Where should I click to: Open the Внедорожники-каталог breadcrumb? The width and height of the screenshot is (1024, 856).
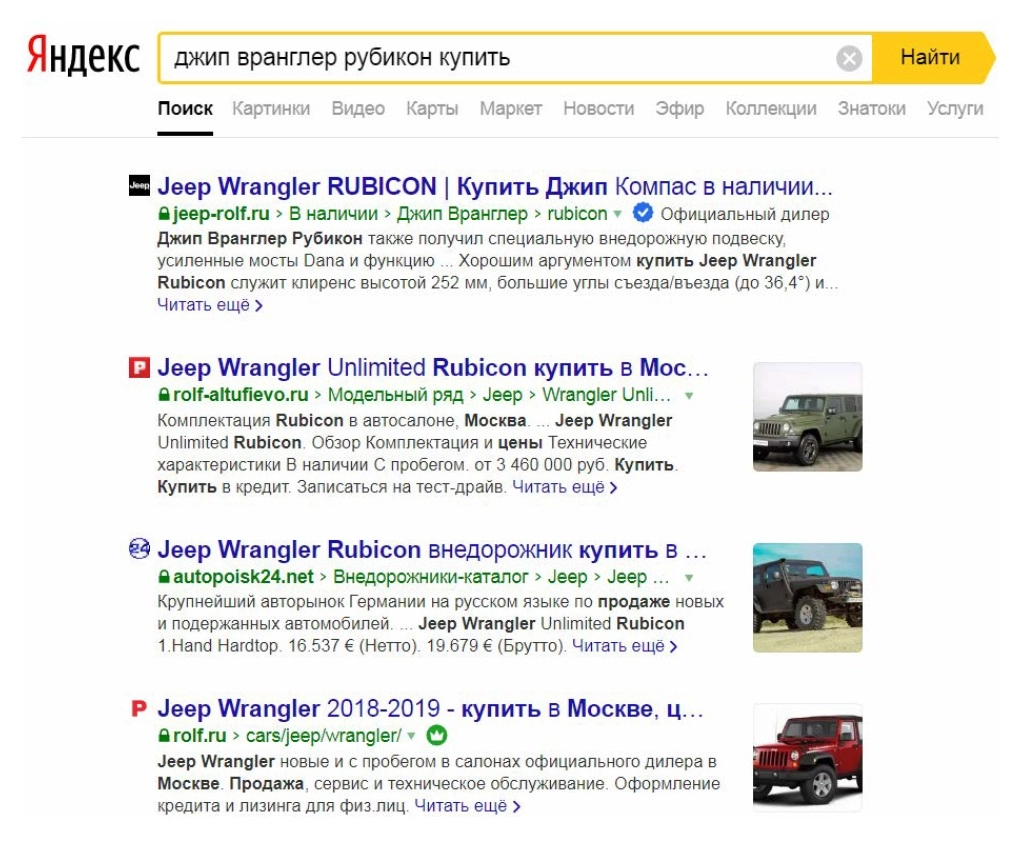430,577
